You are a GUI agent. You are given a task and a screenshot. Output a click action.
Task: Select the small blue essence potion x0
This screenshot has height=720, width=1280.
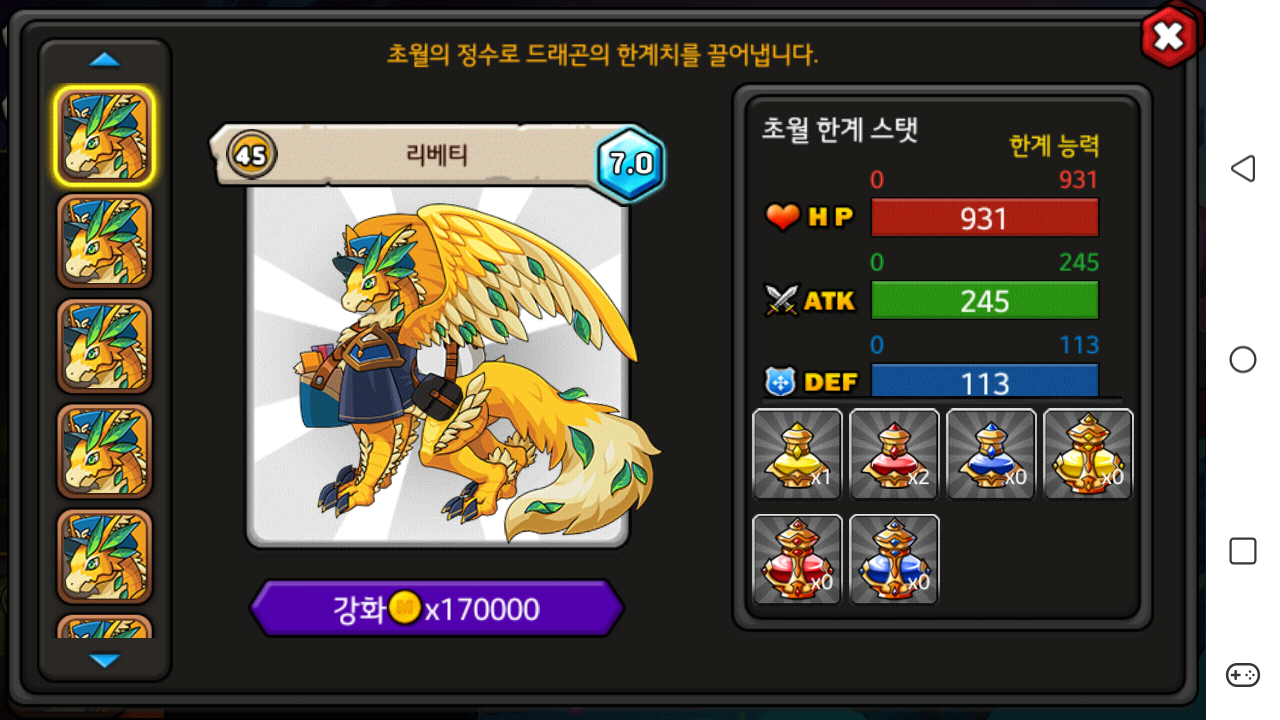point(991,454)
